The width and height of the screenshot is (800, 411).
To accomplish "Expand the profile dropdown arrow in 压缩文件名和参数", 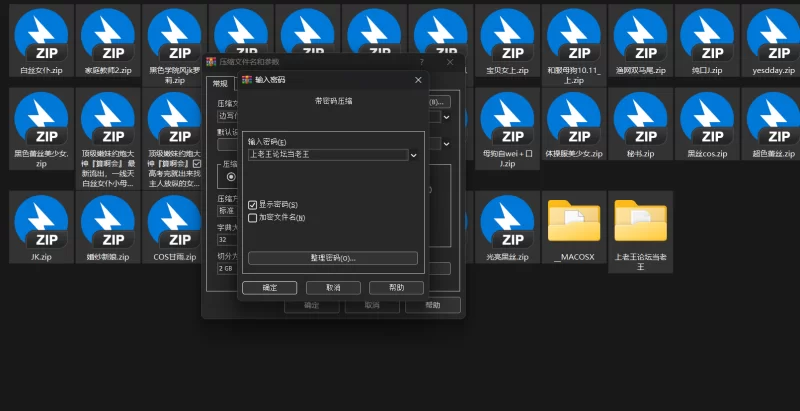I will [x=446, y=144].
